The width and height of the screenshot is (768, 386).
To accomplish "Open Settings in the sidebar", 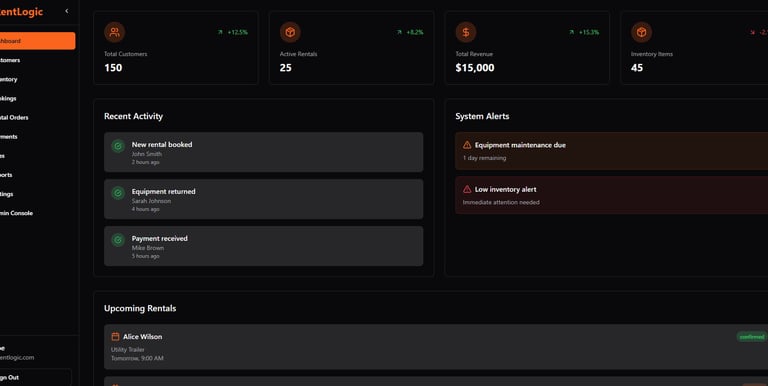I will click(37, 194).
